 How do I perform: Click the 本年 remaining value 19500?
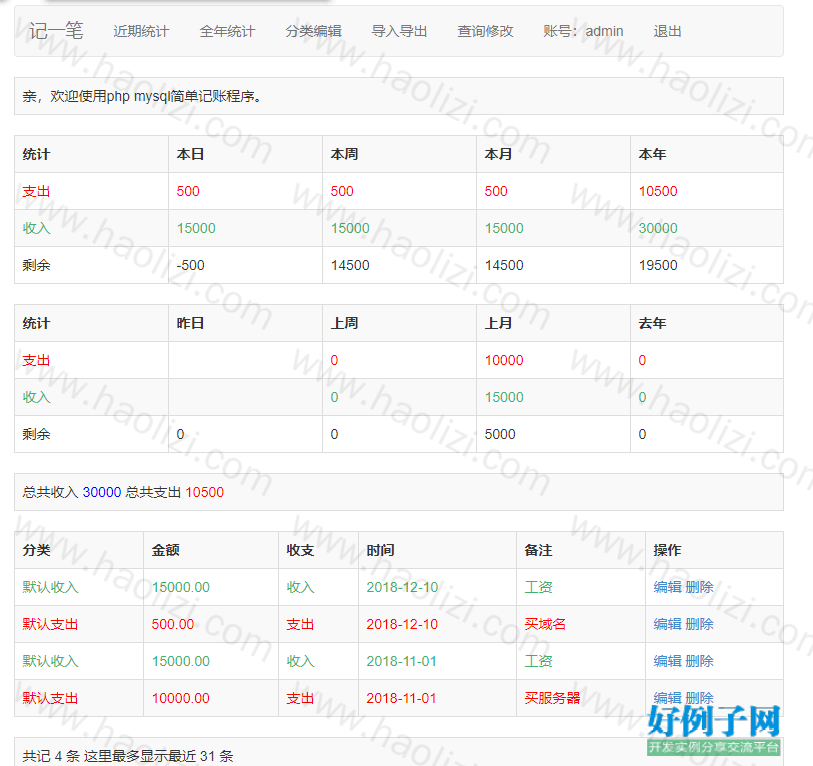pos(658,265)
